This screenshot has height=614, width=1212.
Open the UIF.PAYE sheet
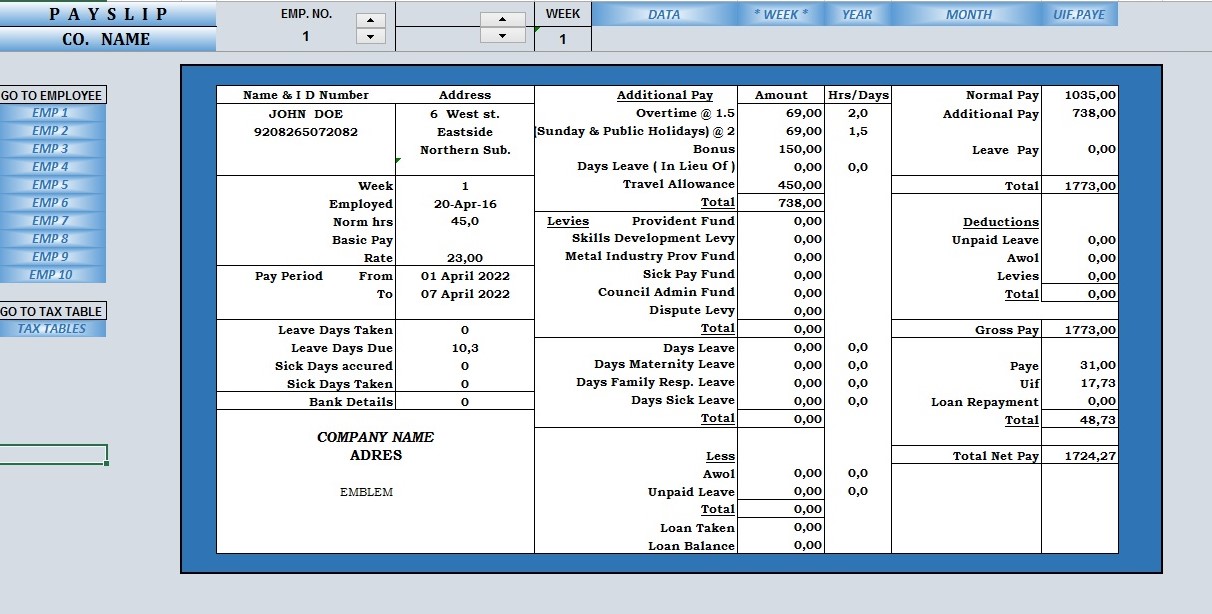(x=1080, y=14)
